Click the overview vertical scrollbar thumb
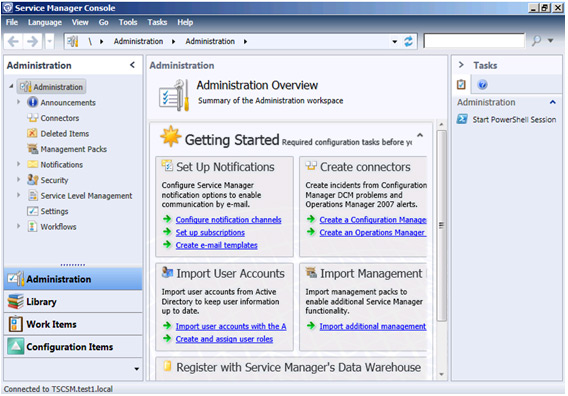The width and height of the screenshot is (568, 396). (x=441, y=225)
